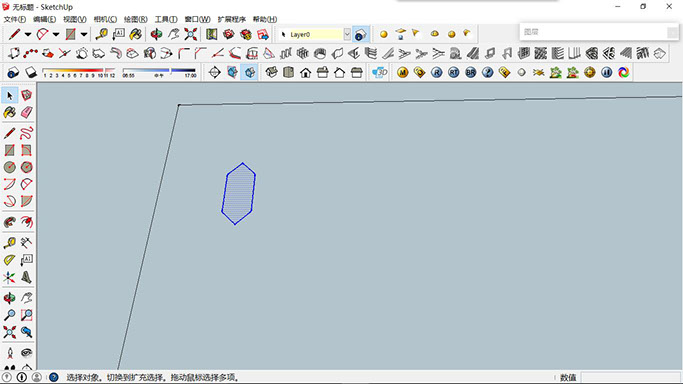This screenshot has height=384, width=683.
Task: Open the 帮助(H) menu
Action: (265, 19)
